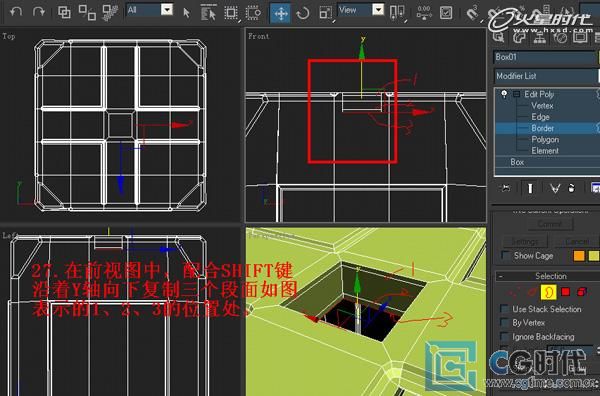600x396 pixels.
Task: Click the Box01 object name field
Action: (x=545, y=57)
